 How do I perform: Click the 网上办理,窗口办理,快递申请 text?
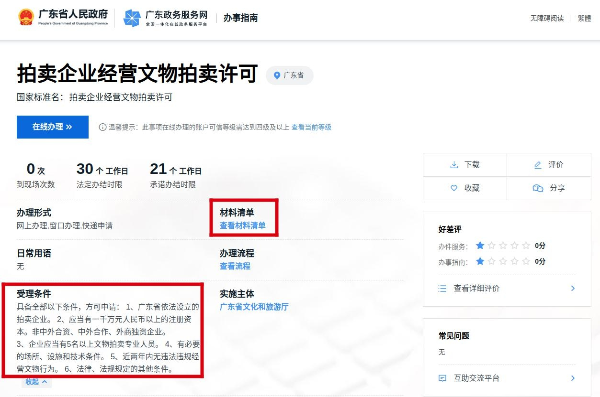click(x=65, y=225)
